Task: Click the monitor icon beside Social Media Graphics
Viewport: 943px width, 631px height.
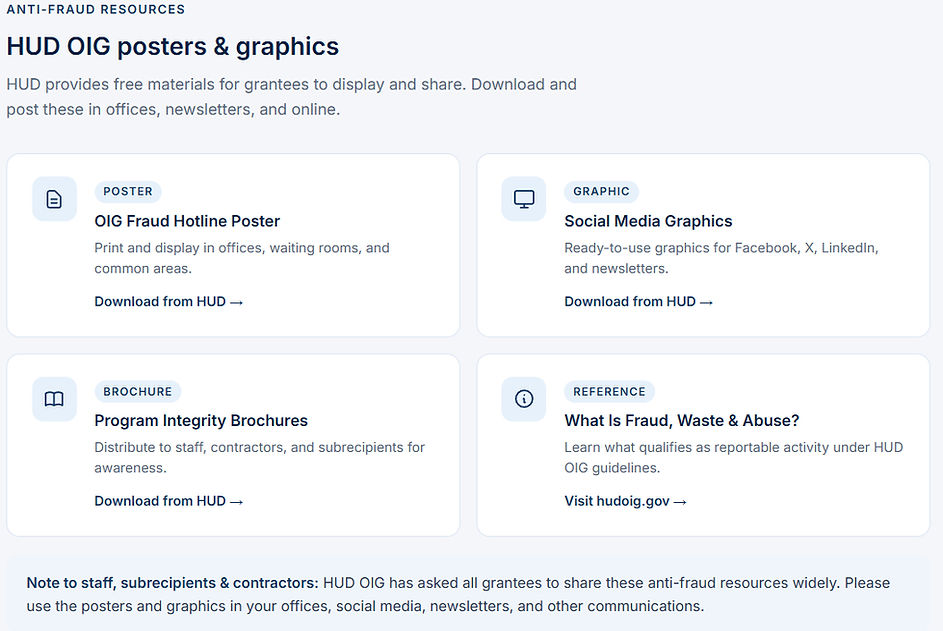Action: click(x=524, y=199)
